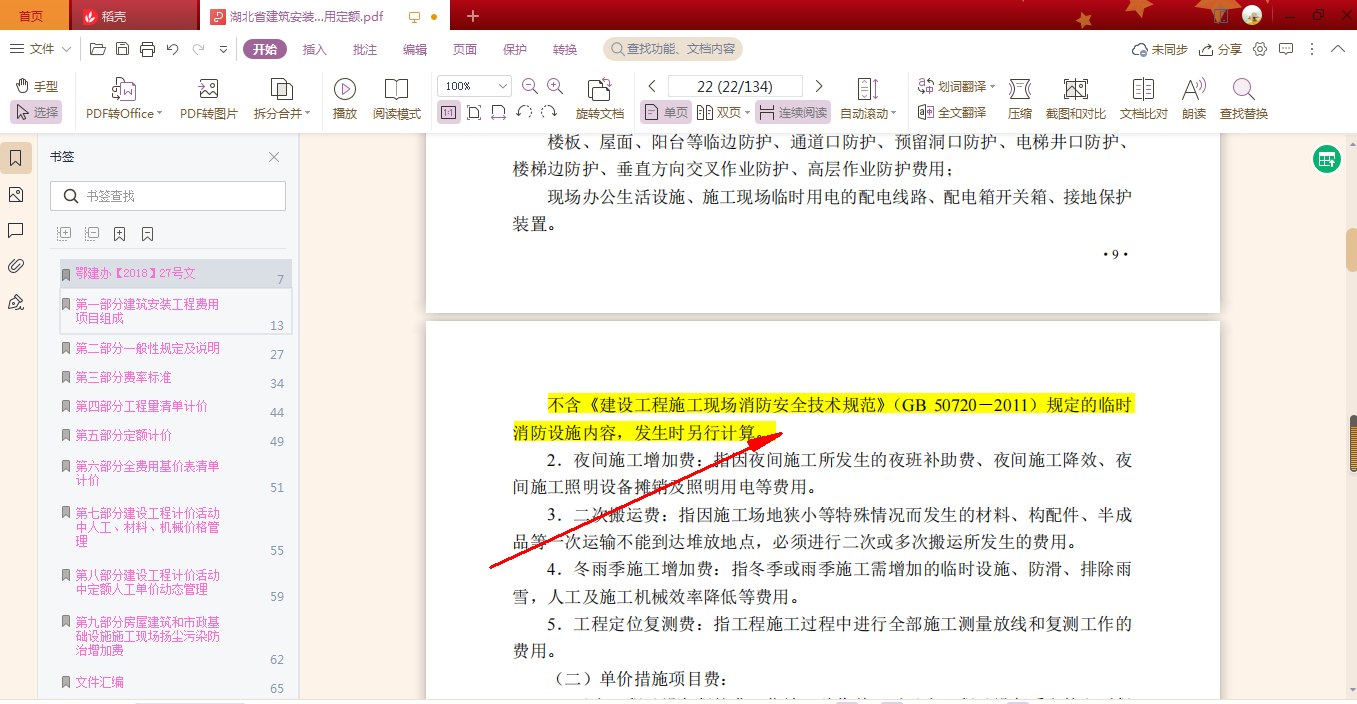The width and height of the screenshot is (1357, 704).
Task: Switch to the 插入 ribbon tab
Action: [315, 49]
